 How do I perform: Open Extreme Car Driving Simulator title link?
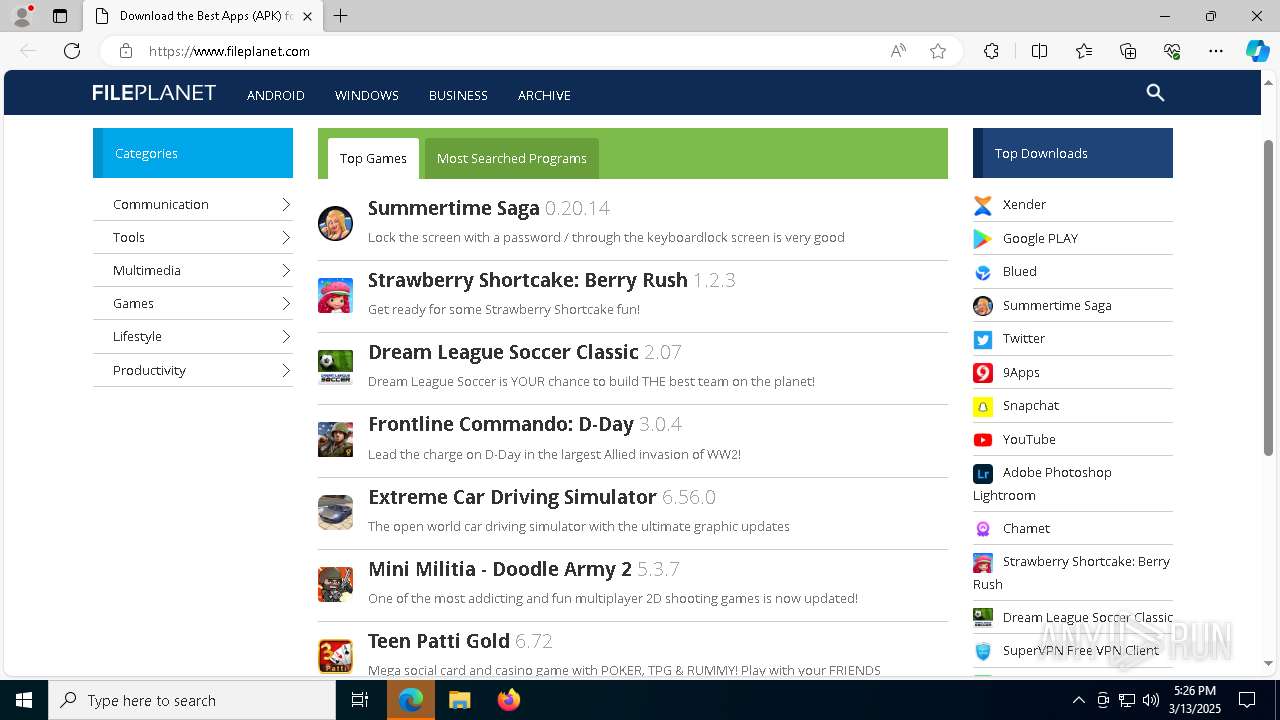[x=512, y=497]
